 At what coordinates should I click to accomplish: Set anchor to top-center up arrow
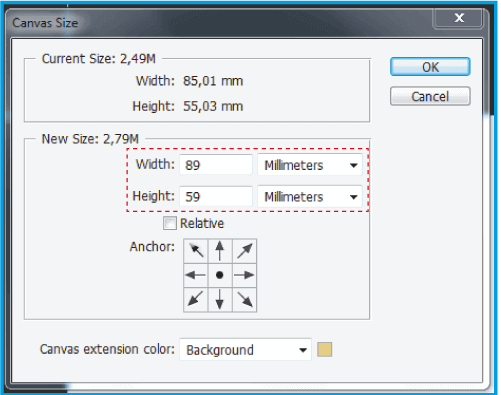[220, 251]
